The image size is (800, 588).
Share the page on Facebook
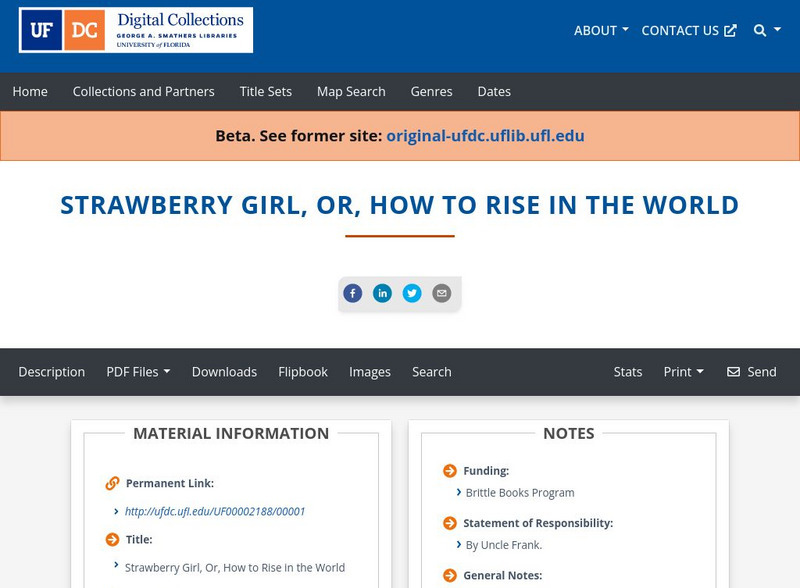353,293
